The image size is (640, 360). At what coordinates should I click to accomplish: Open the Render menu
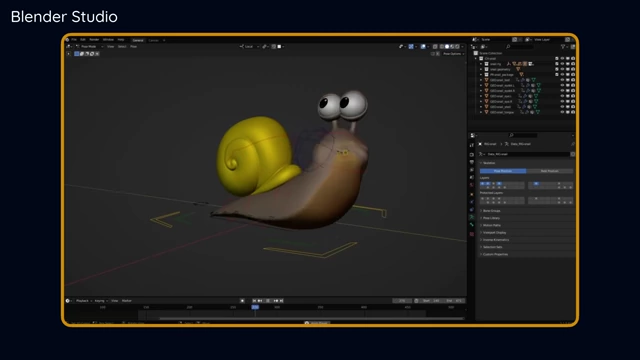click(94, 40)
